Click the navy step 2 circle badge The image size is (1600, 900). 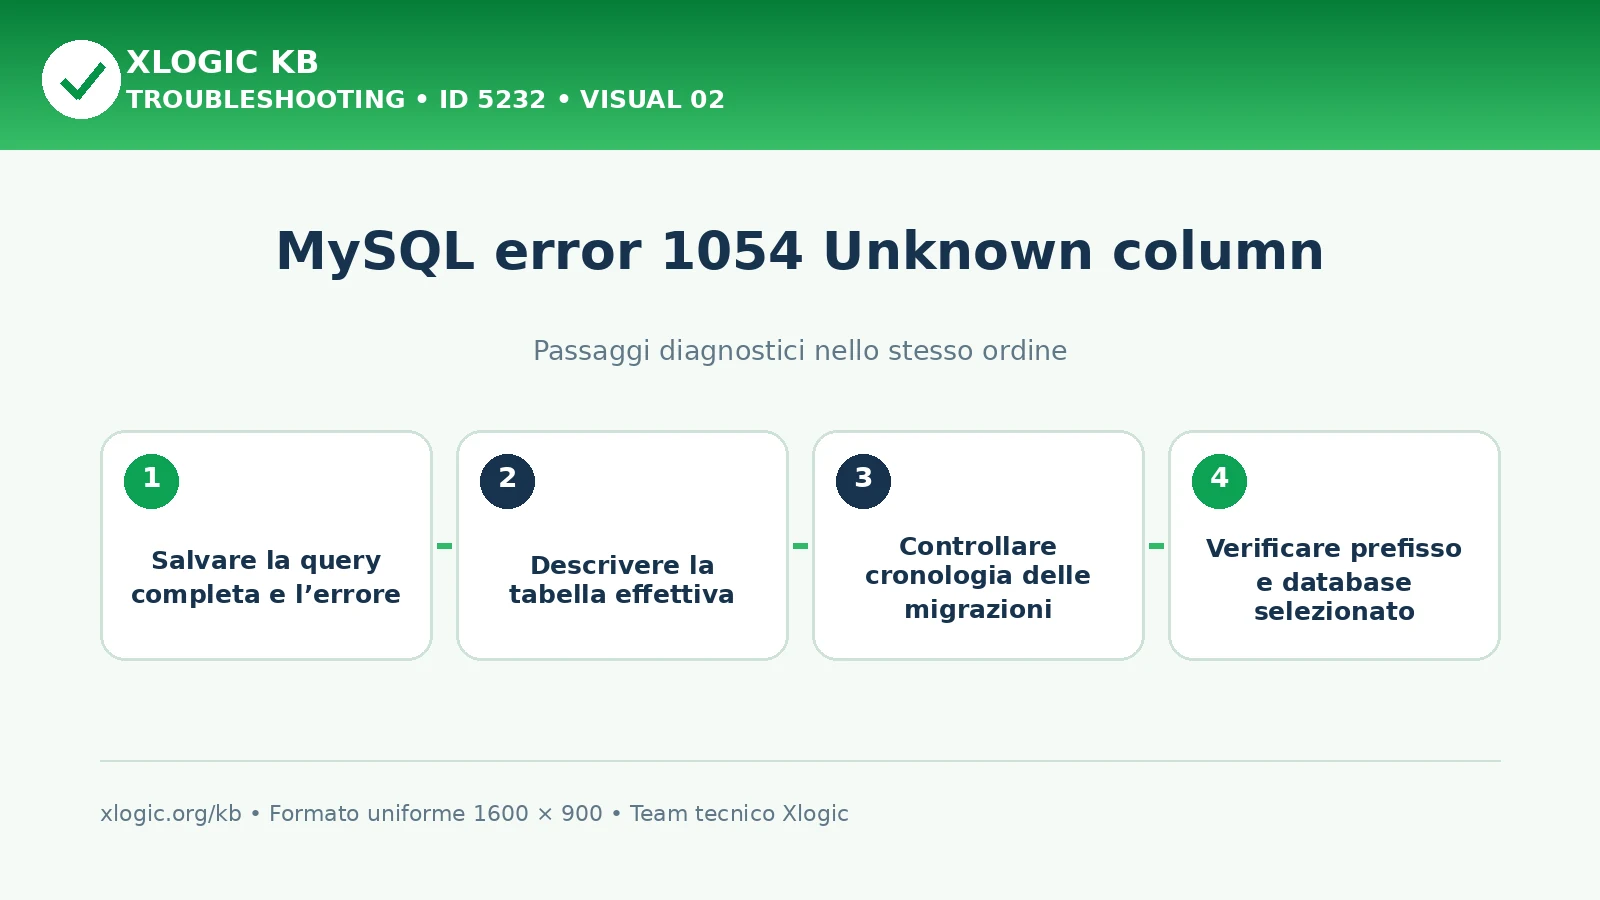[508, 481]
